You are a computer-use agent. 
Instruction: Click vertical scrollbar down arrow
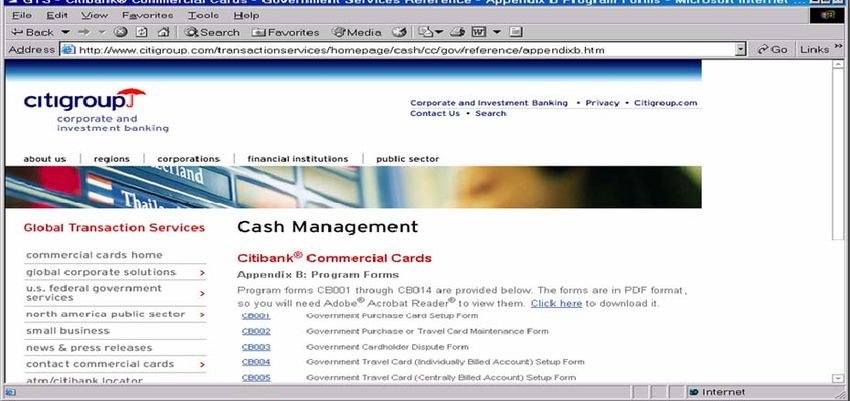pos(838,378)
